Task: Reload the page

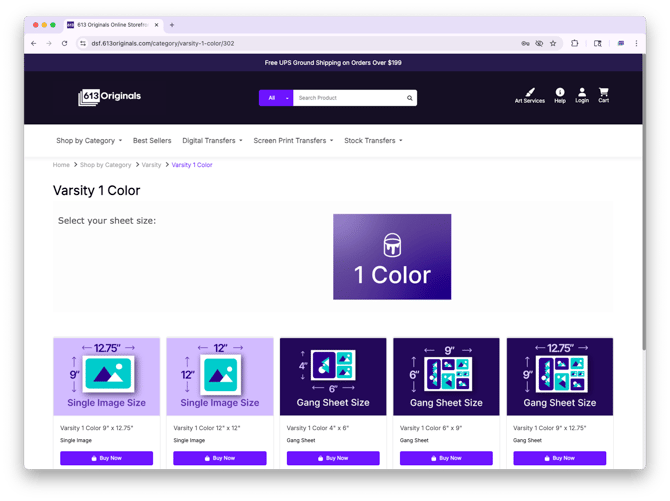Action: click(x=65, y=43)
